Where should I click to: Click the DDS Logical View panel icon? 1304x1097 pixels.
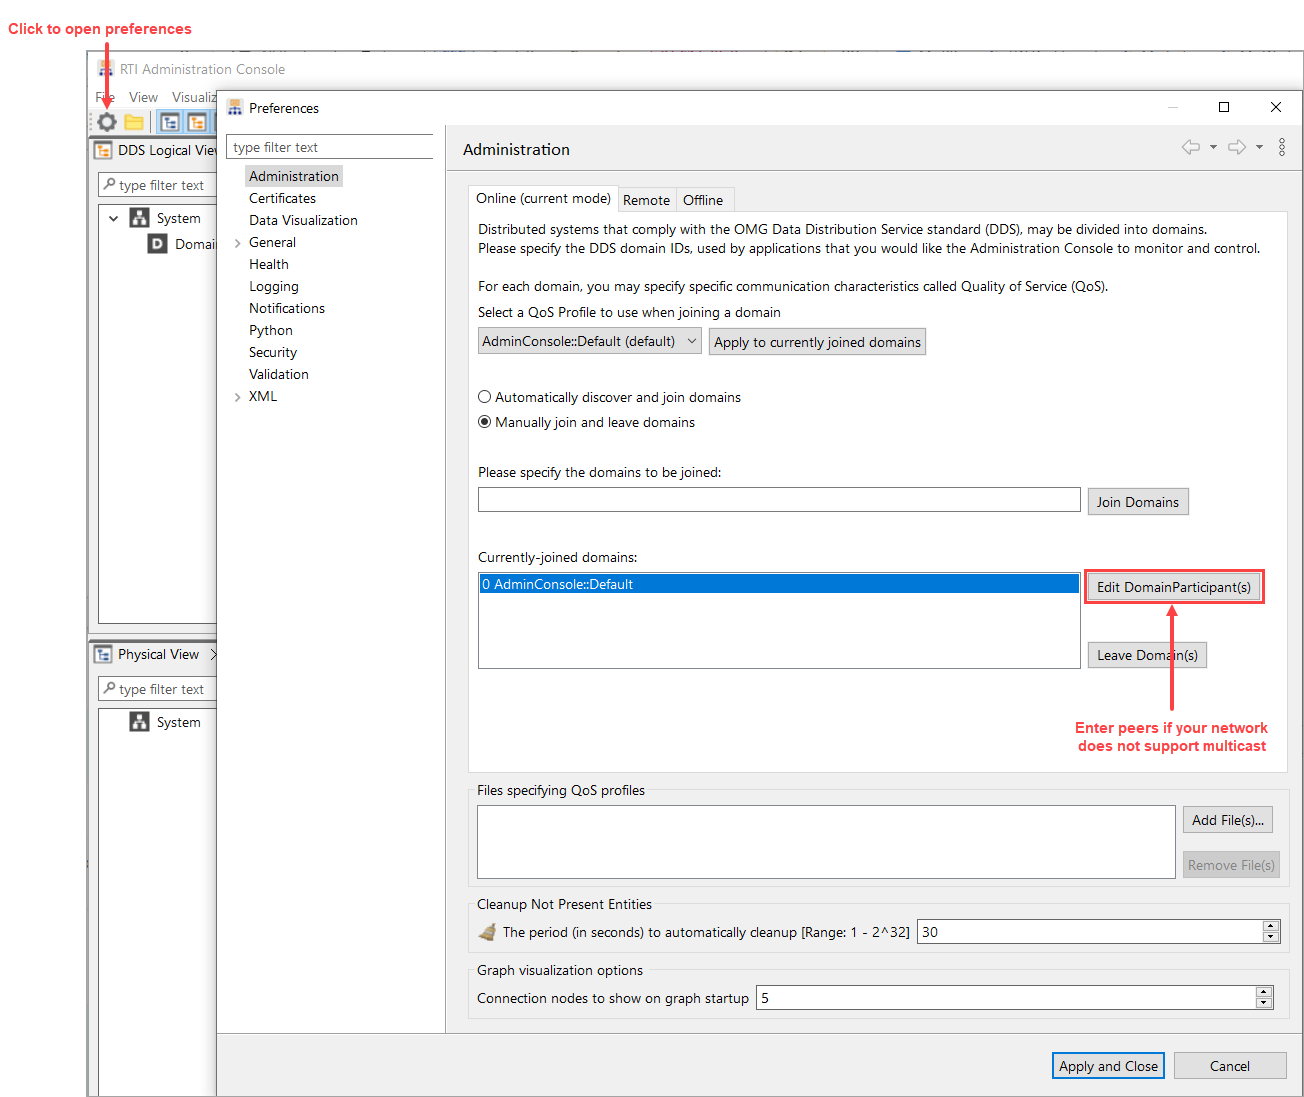tap(103, 150)
